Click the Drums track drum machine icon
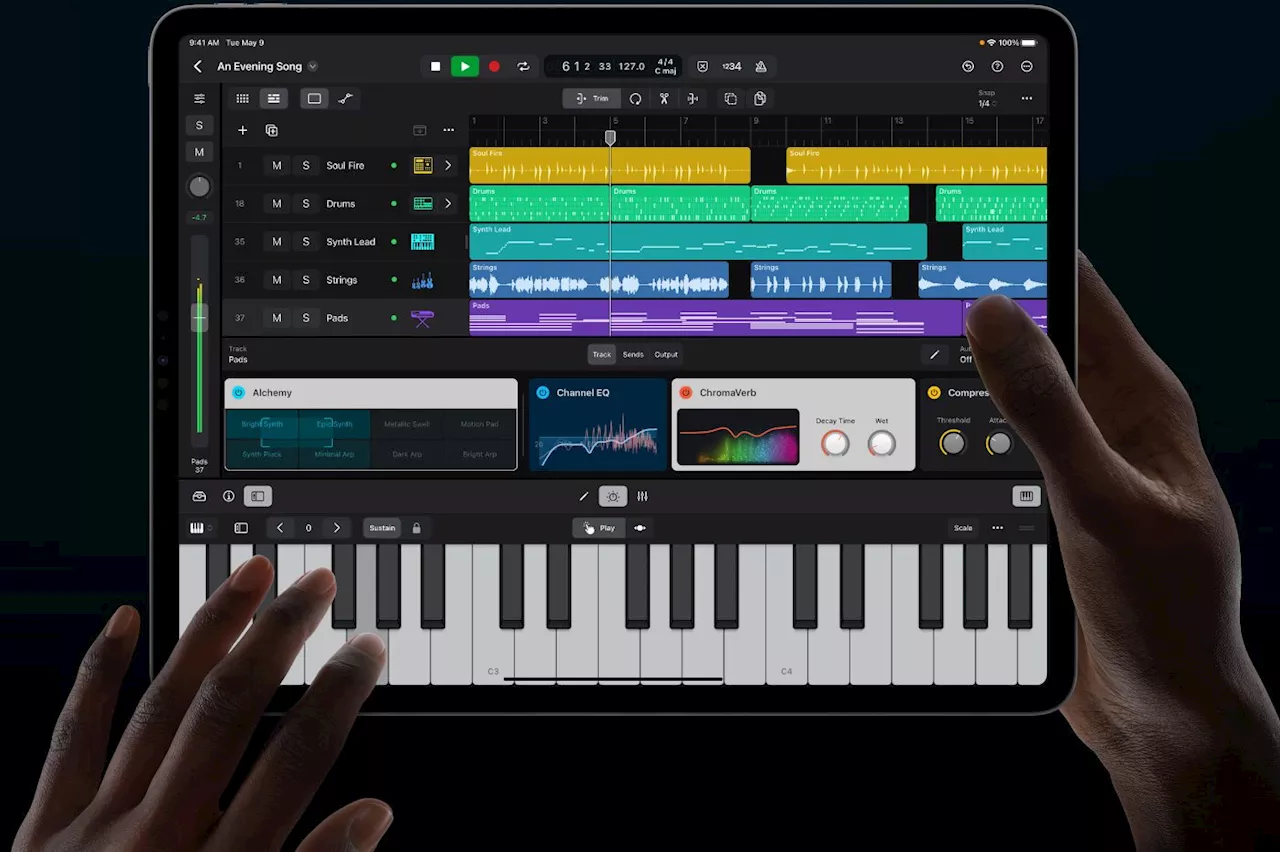Image resolution: width=1280 pixels, height=852 pixels. click(x=423, y=204)
